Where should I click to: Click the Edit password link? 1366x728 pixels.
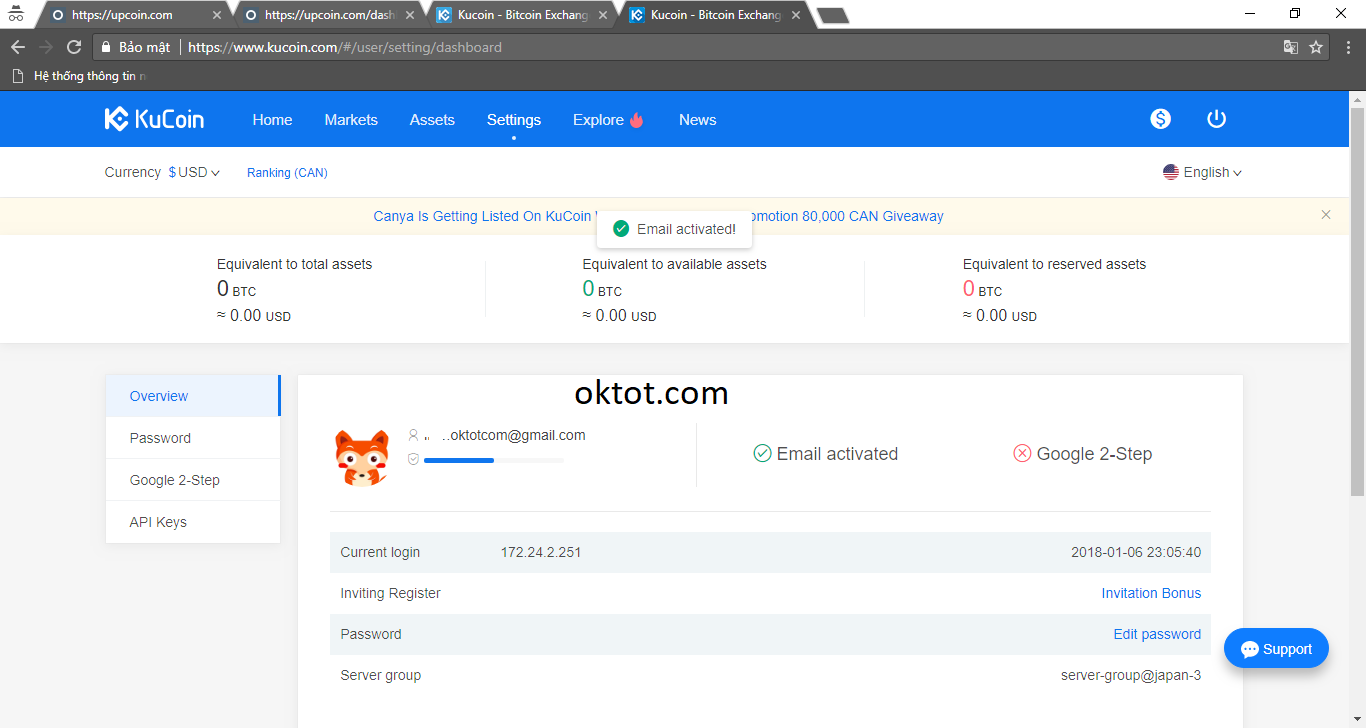1157,634
